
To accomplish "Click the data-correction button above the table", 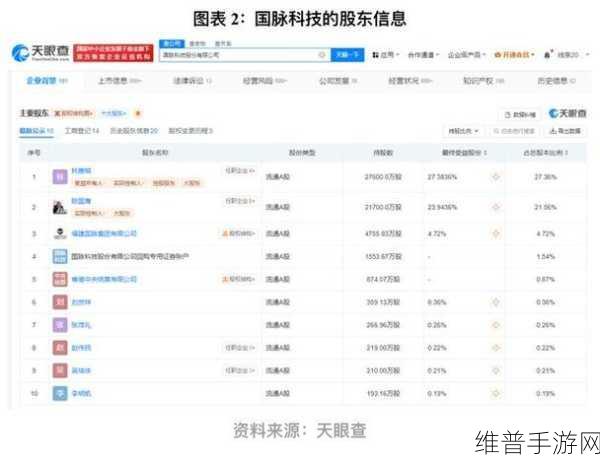I will [x=520, y=114].
